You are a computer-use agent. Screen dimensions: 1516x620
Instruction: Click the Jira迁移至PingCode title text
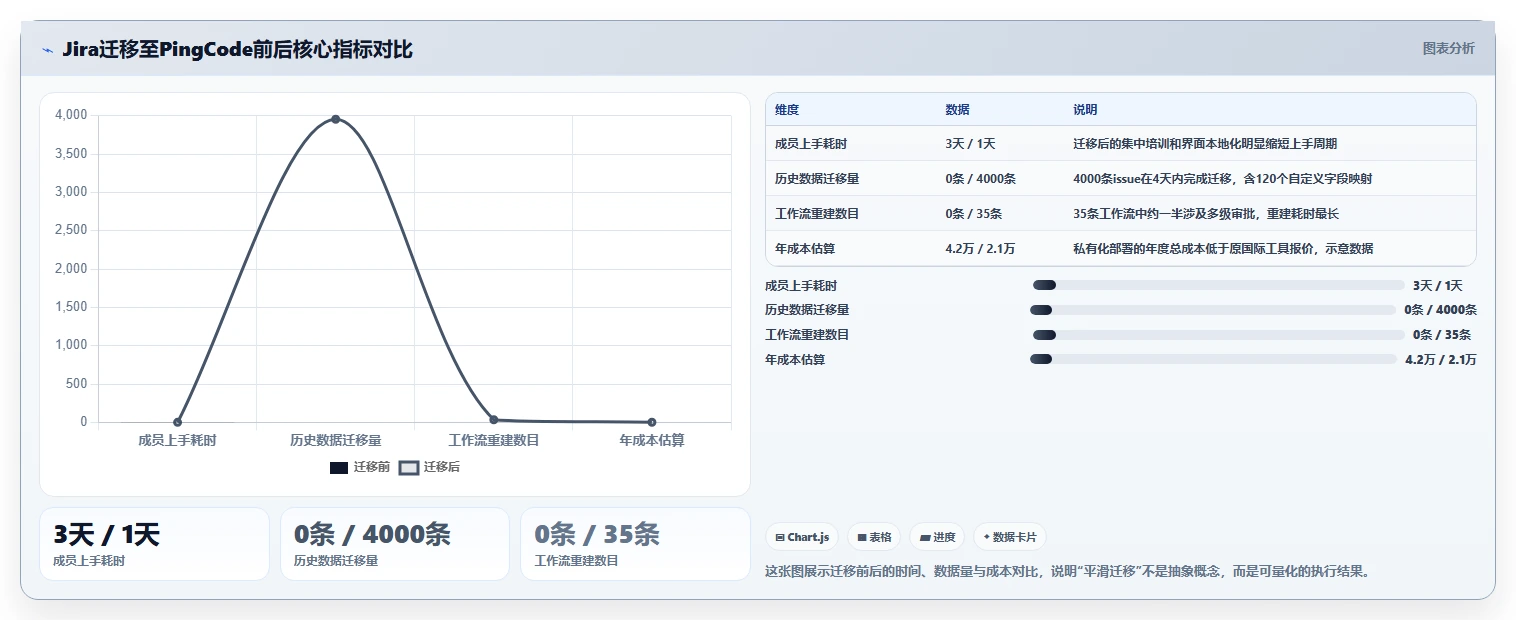click(237, 50)
